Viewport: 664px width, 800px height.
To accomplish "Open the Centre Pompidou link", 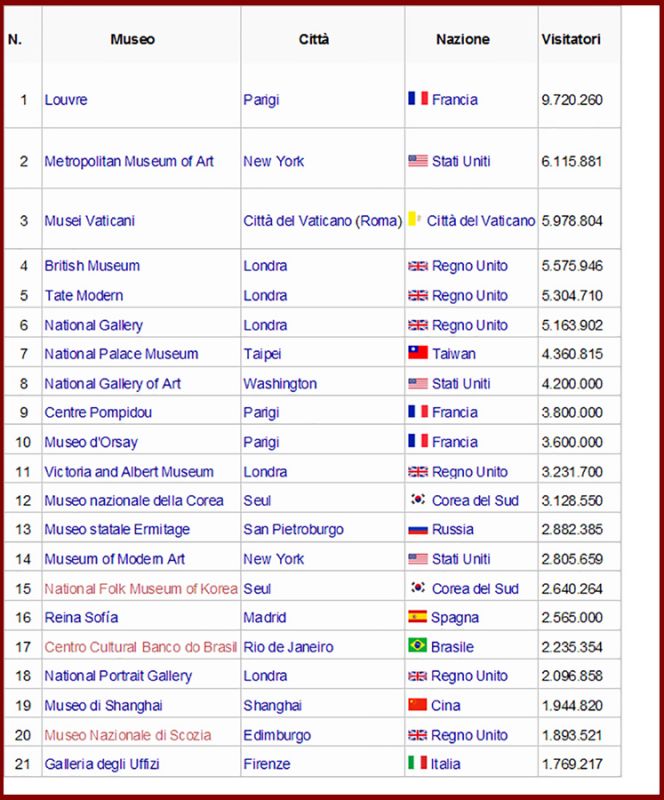I will [98, 412].
